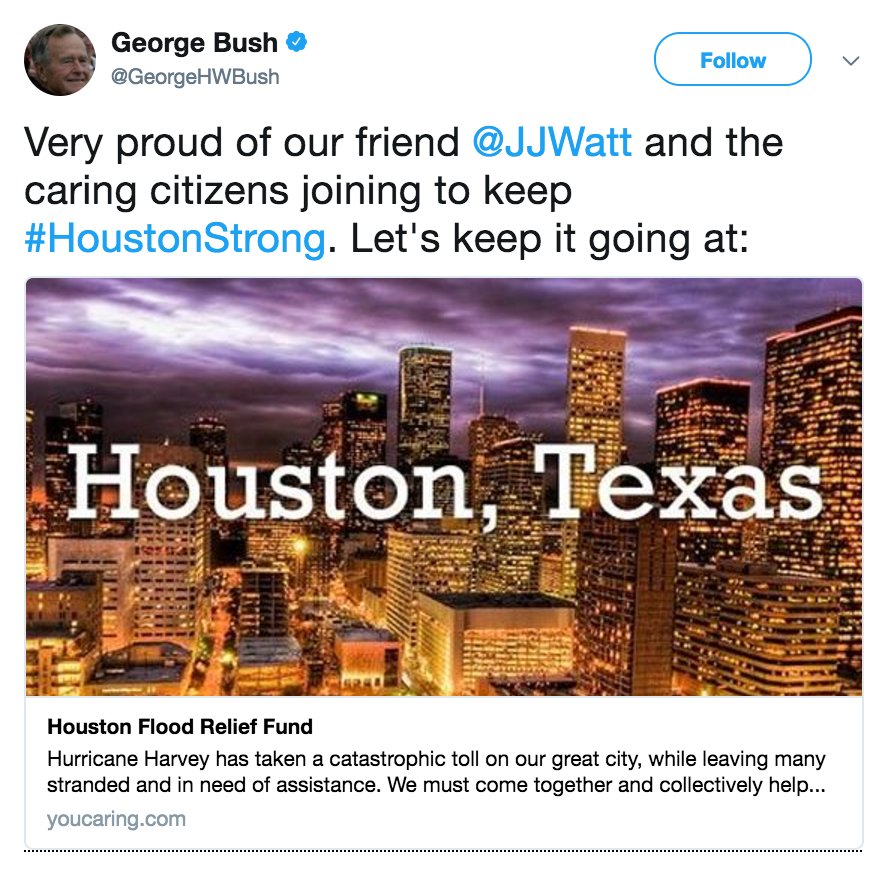
Task: Open the Houston skyline card image
Action: [x=444, y=487]
